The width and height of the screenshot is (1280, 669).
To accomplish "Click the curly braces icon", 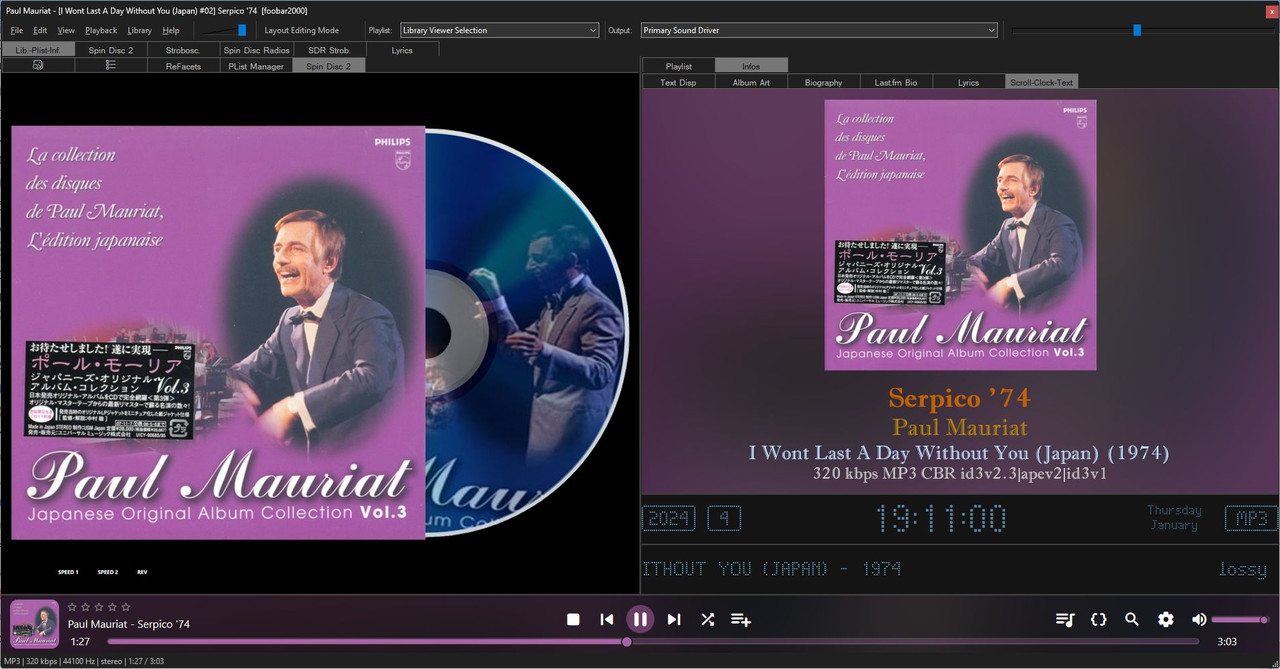I will point(1098,619).
